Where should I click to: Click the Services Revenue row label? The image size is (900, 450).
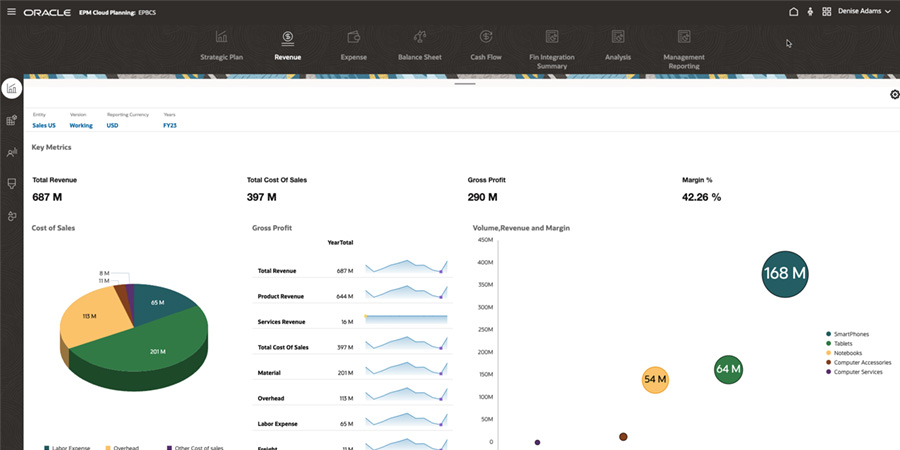tap(281, 322)
